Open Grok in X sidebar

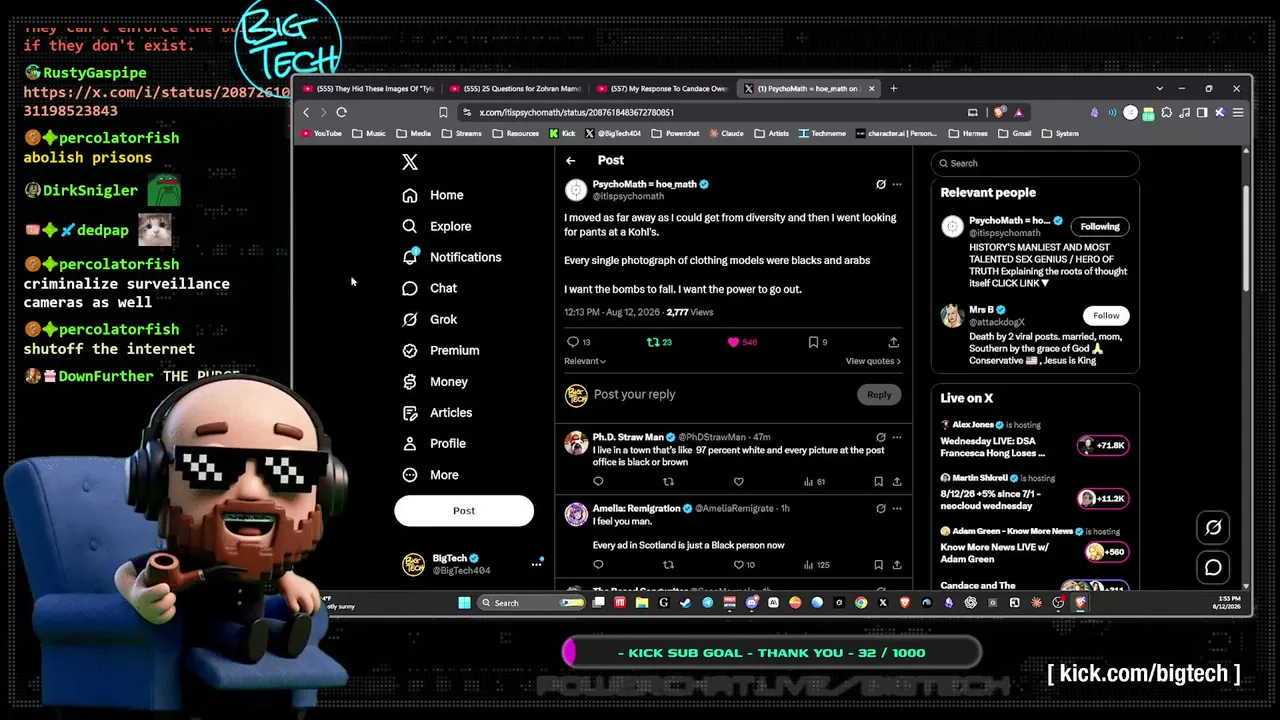(430, 319)
